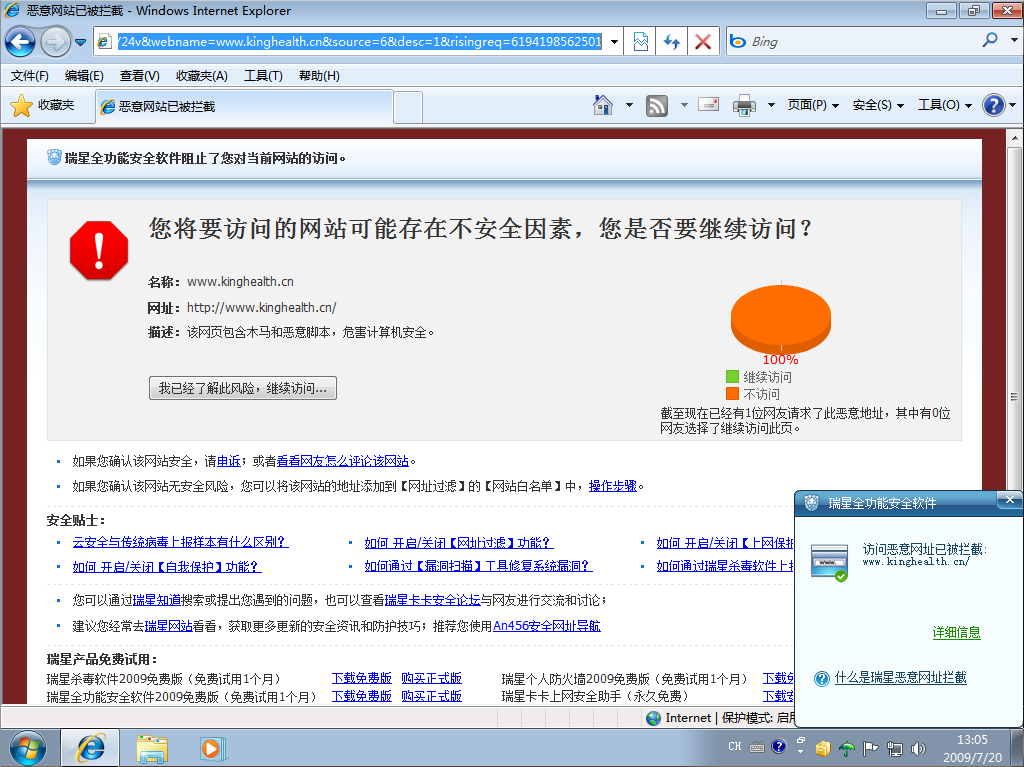This screenshot has width=1024, height=767.
Task: Click the blue Help question mark icon
Action: pyautogui.click(x=993, y=105)
